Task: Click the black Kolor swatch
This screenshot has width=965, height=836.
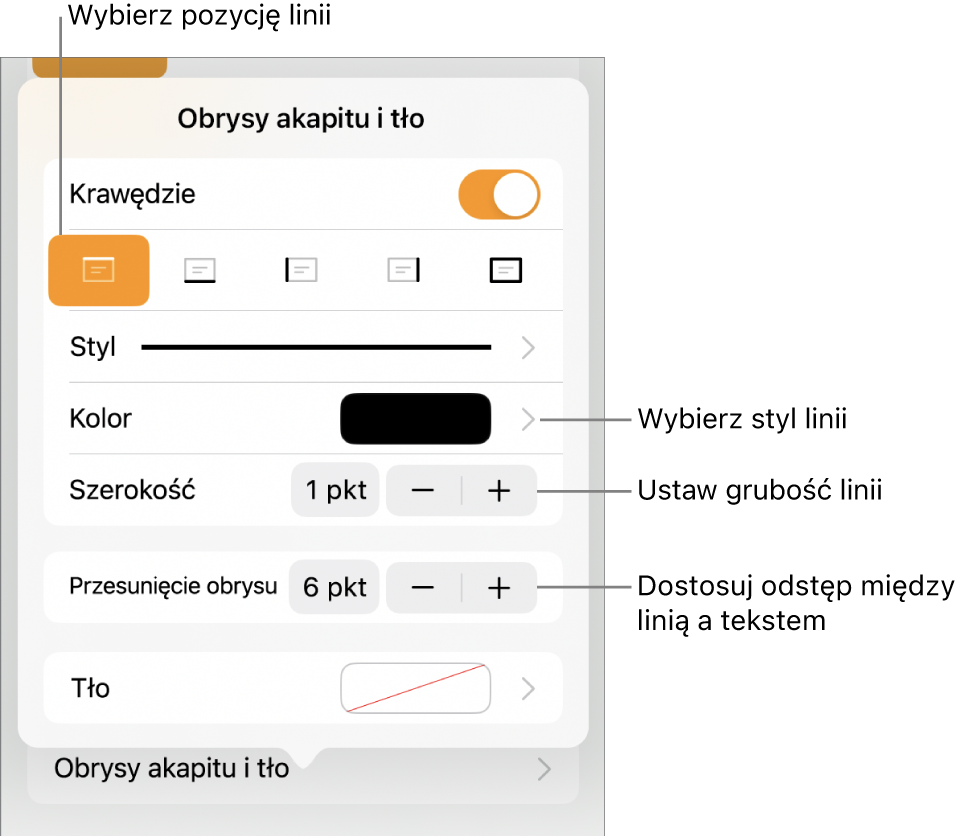Action: coord(415,419)
